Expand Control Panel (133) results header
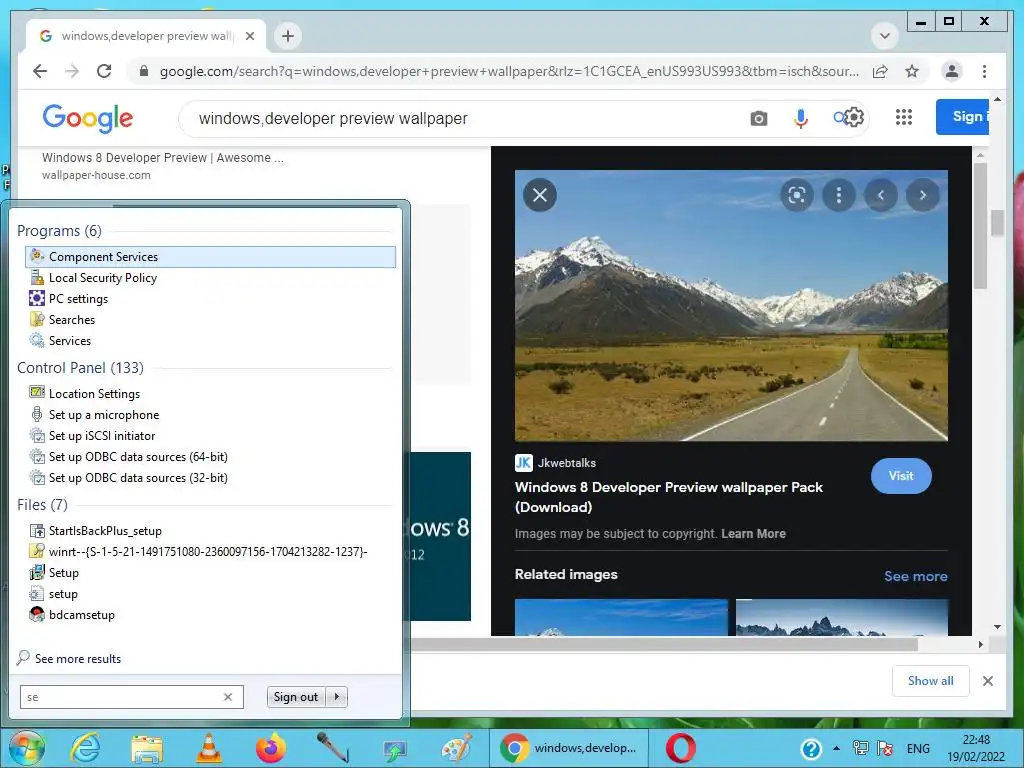The width and height of the screenshot is (1024, 768). click(80, 368)
